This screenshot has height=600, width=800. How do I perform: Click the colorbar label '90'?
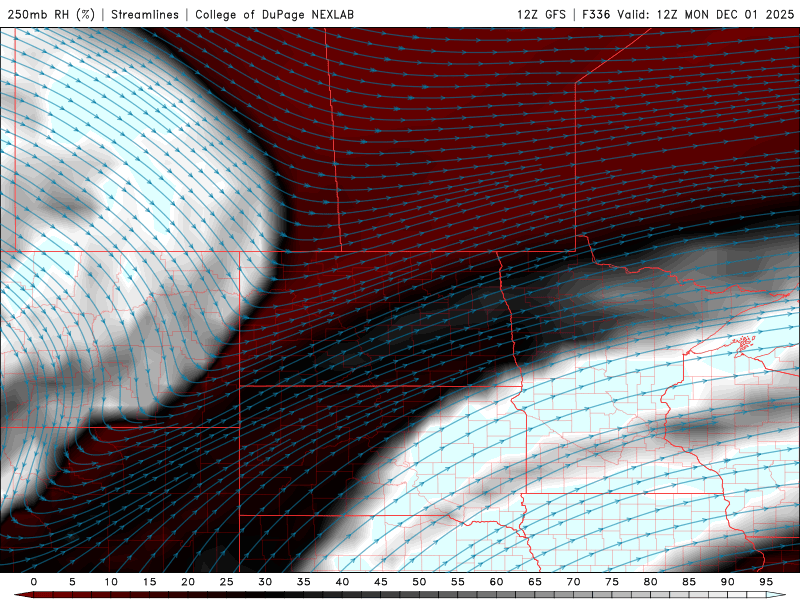pyautogui.click(x=727, y=582)
